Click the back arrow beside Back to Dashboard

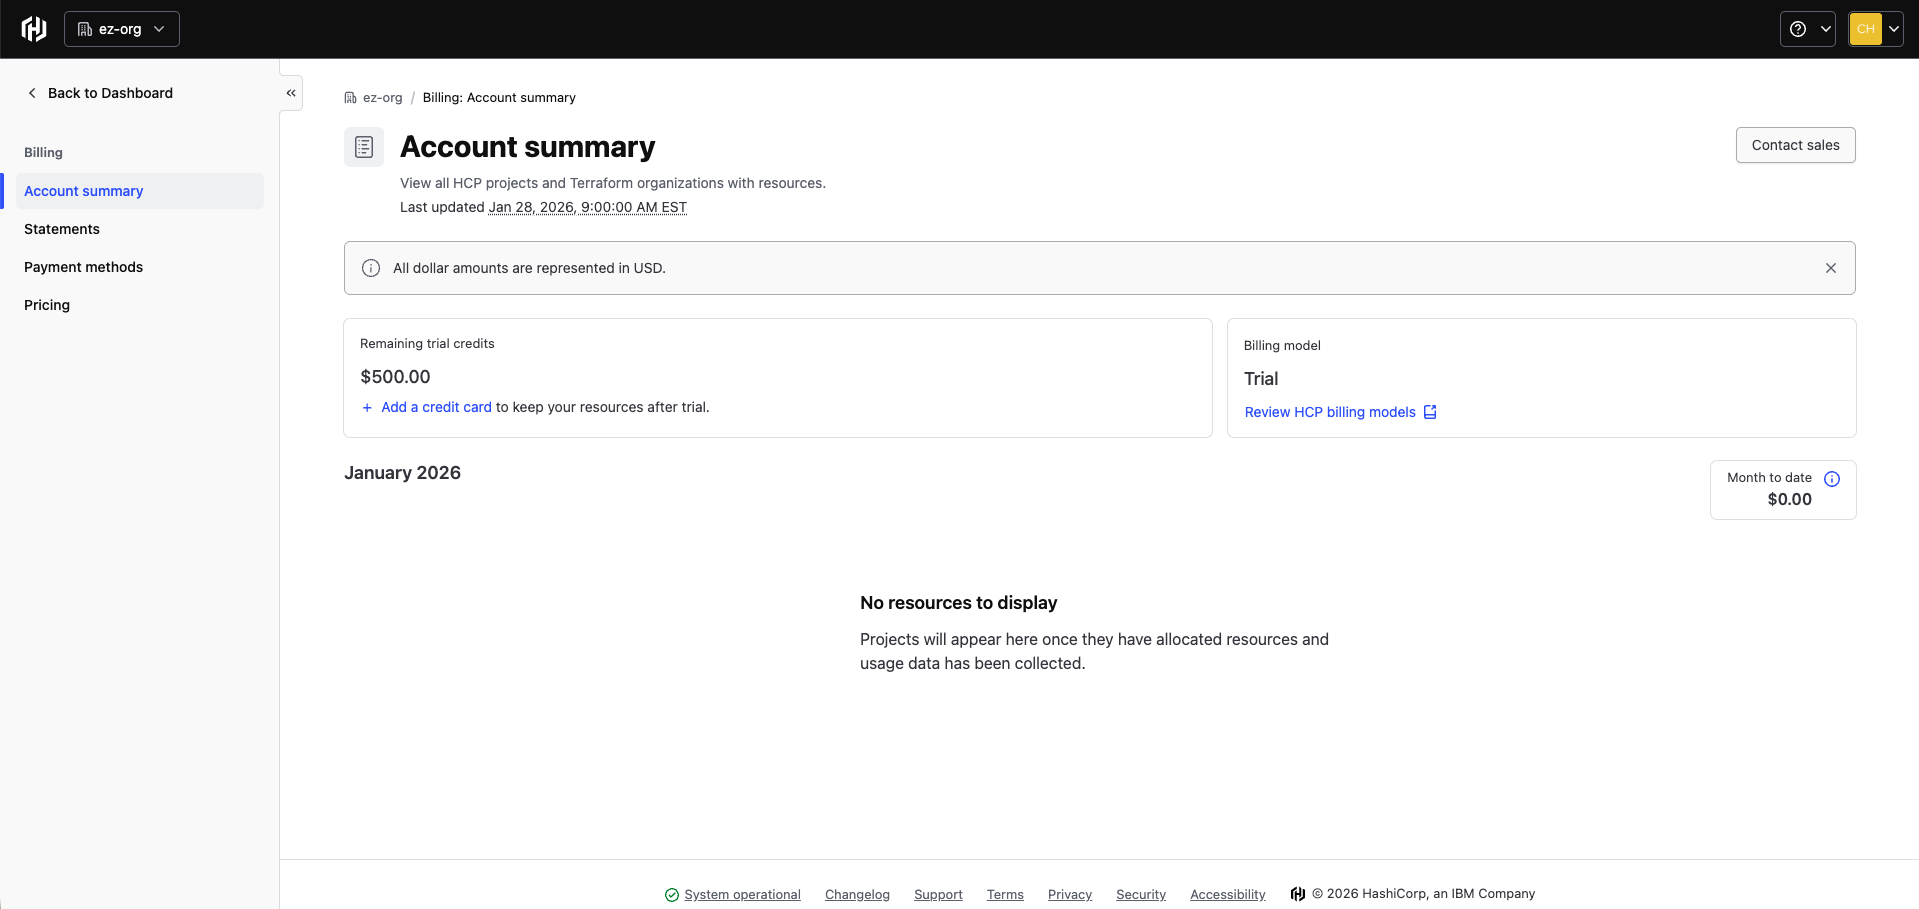pos(32,93)
